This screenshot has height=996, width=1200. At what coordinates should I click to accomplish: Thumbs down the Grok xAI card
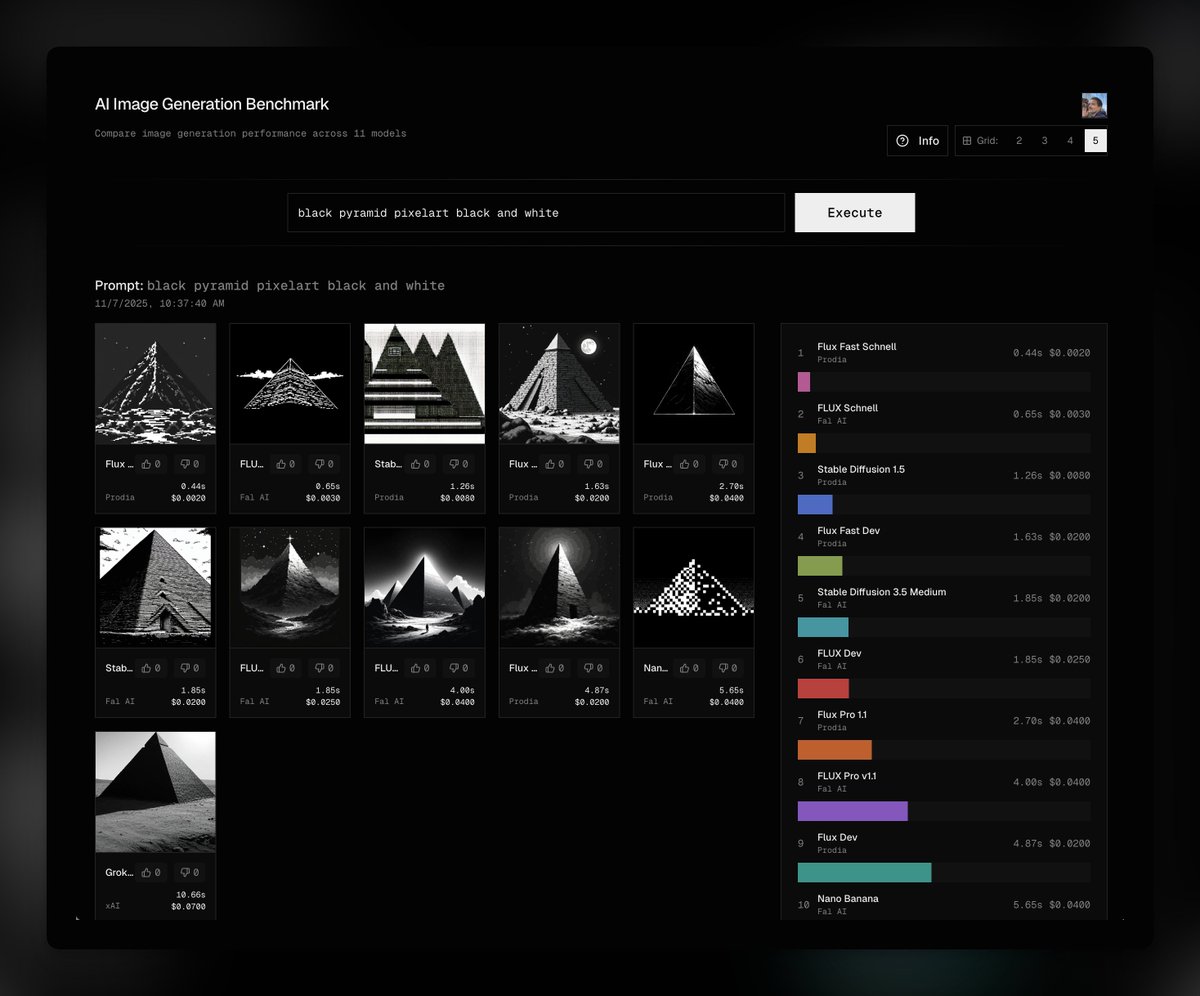tap(190, 872)
